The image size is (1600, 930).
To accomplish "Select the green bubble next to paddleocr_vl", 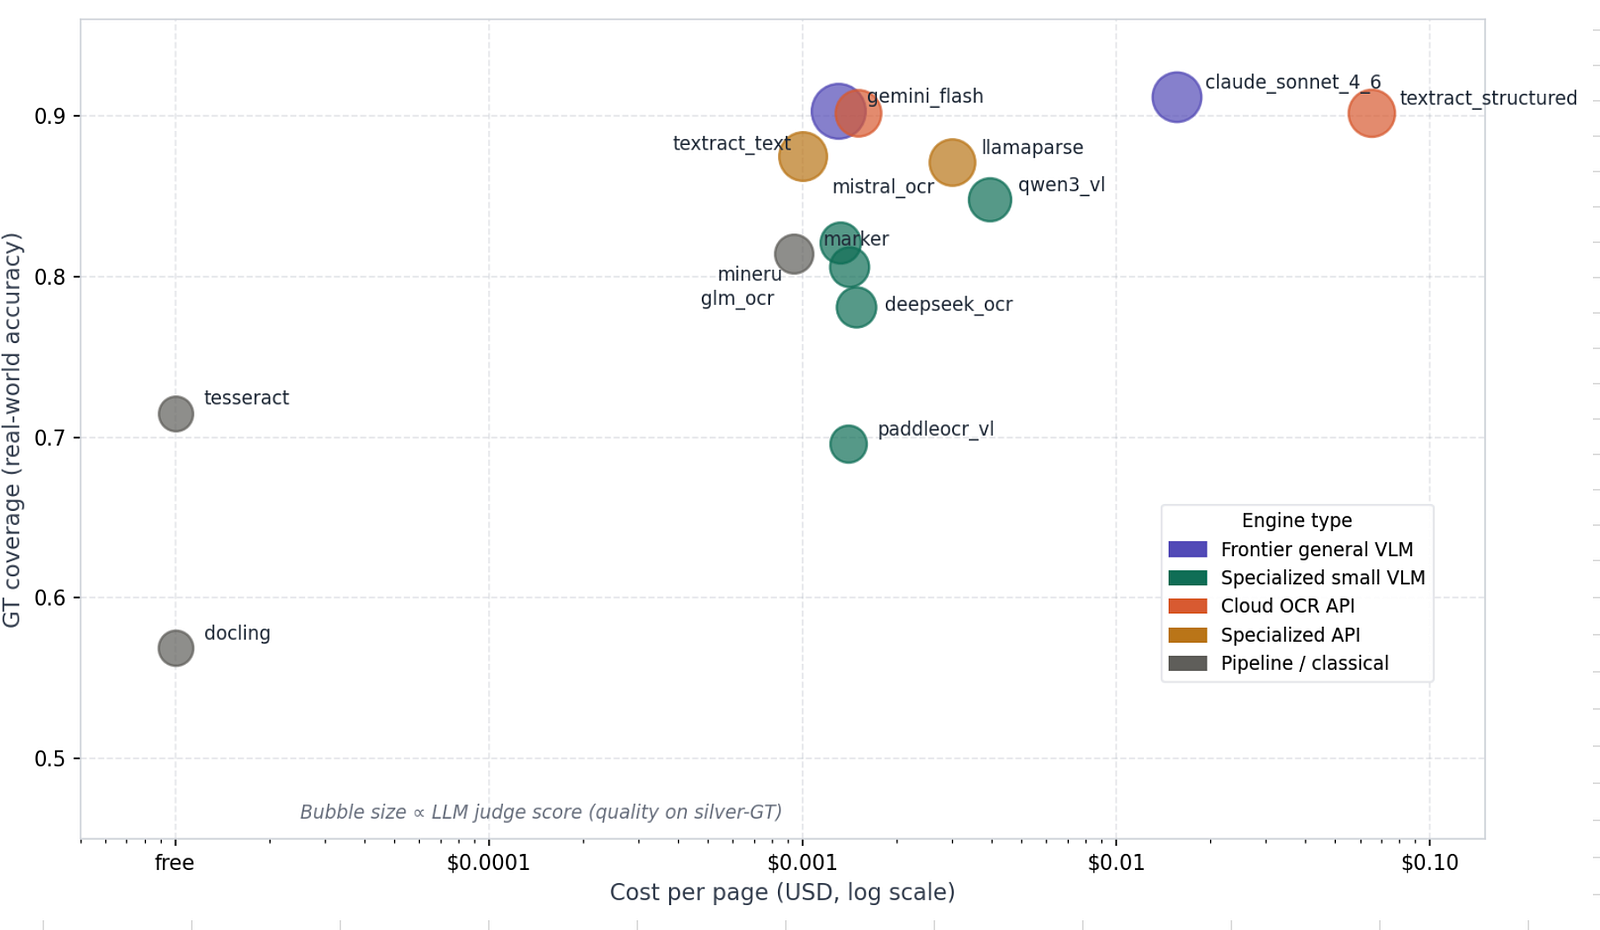I will [848, 444].
